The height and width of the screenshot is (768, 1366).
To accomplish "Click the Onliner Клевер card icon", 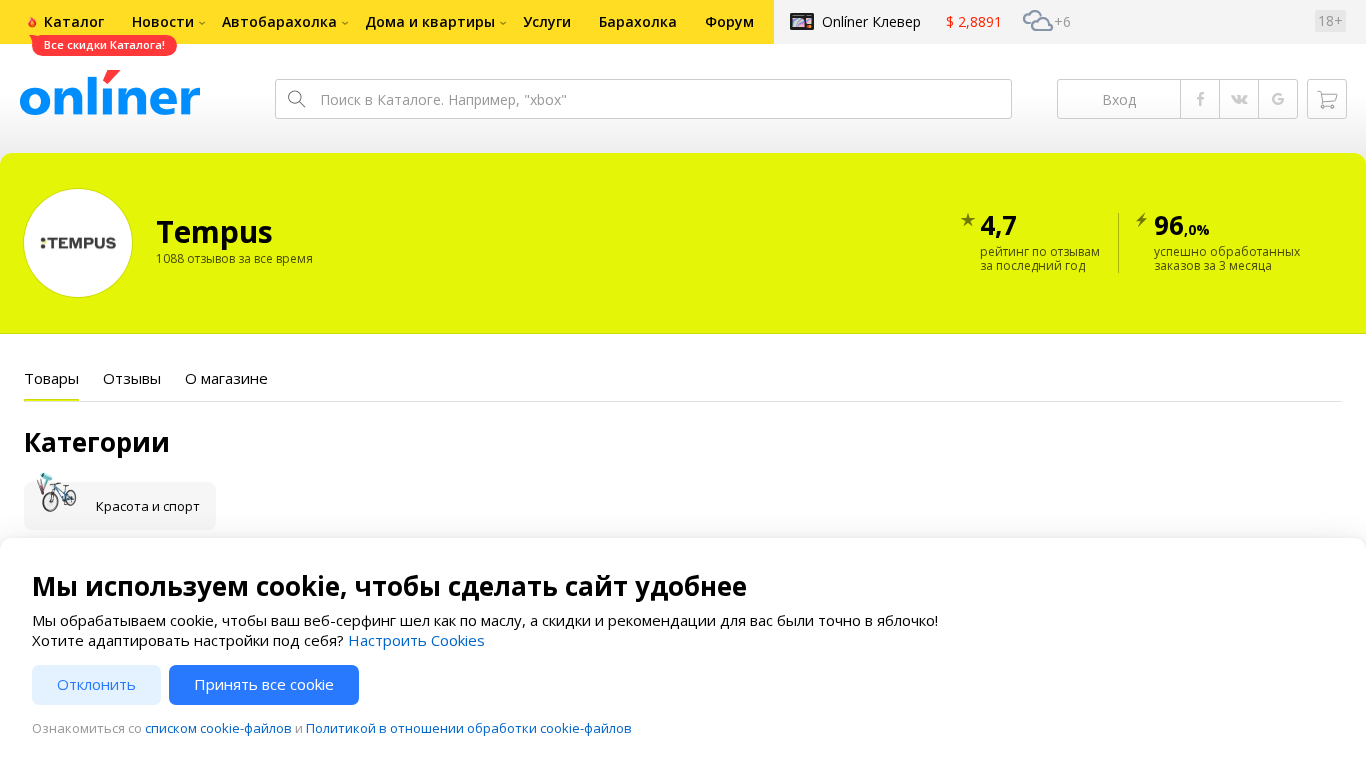I will pos(802,21).
